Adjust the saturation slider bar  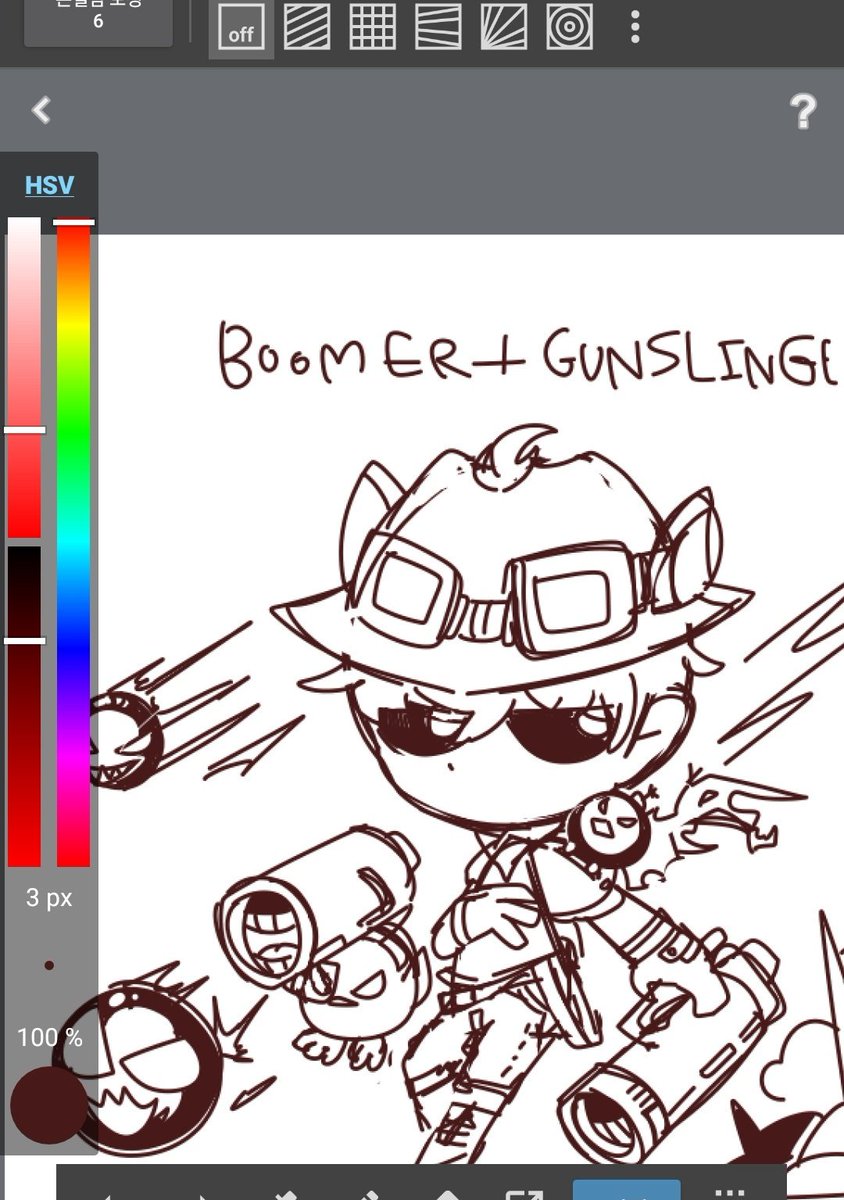click(24, 378)
